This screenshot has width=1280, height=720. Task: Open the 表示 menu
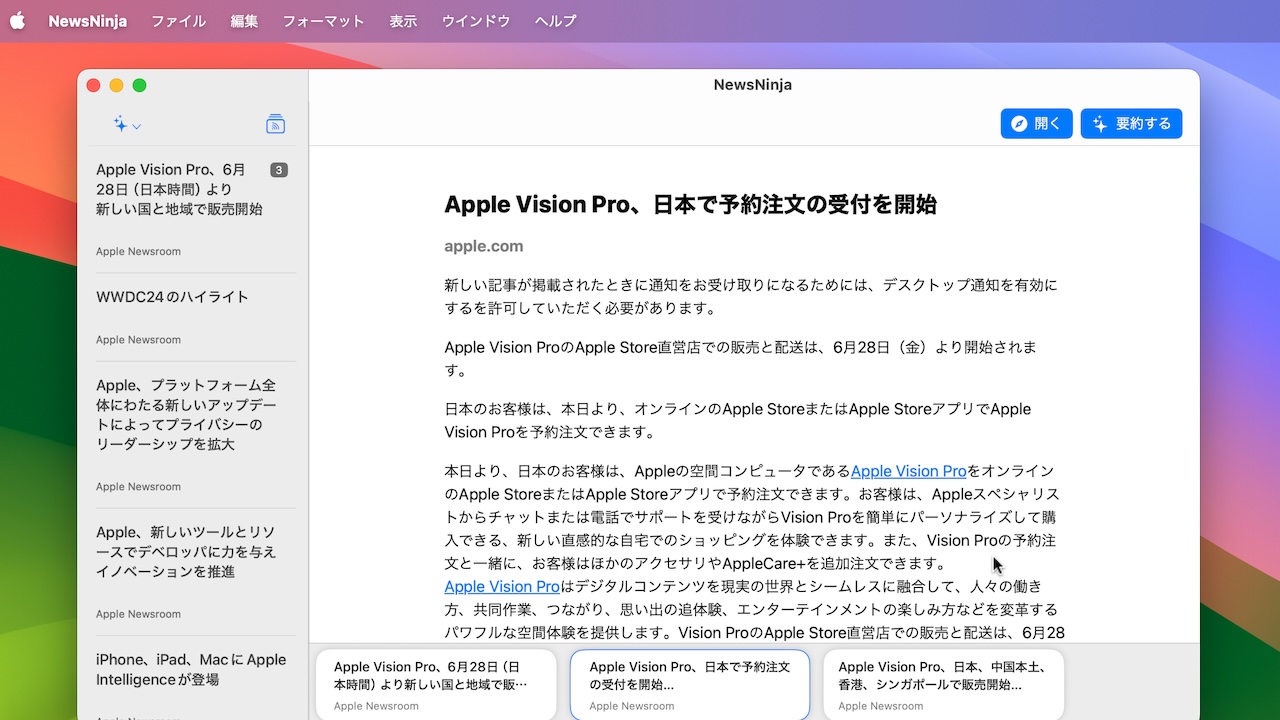point(403,21)
